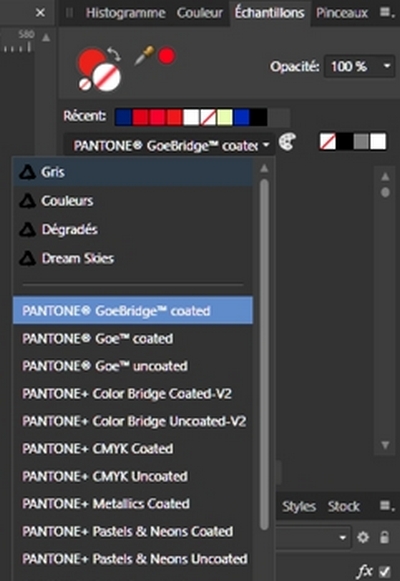Close the panel with the X icon

tap(40, 13)
